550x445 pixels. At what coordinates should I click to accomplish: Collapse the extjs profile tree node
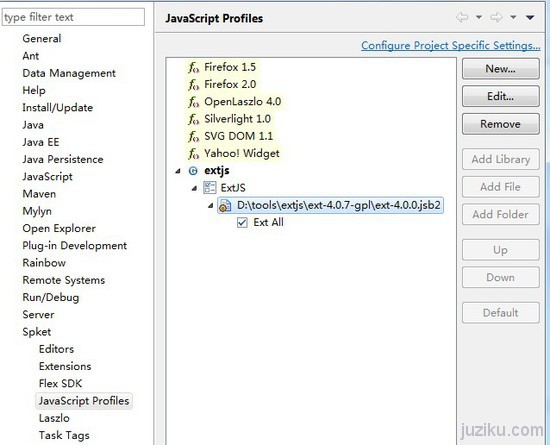(x=178, y=171)
